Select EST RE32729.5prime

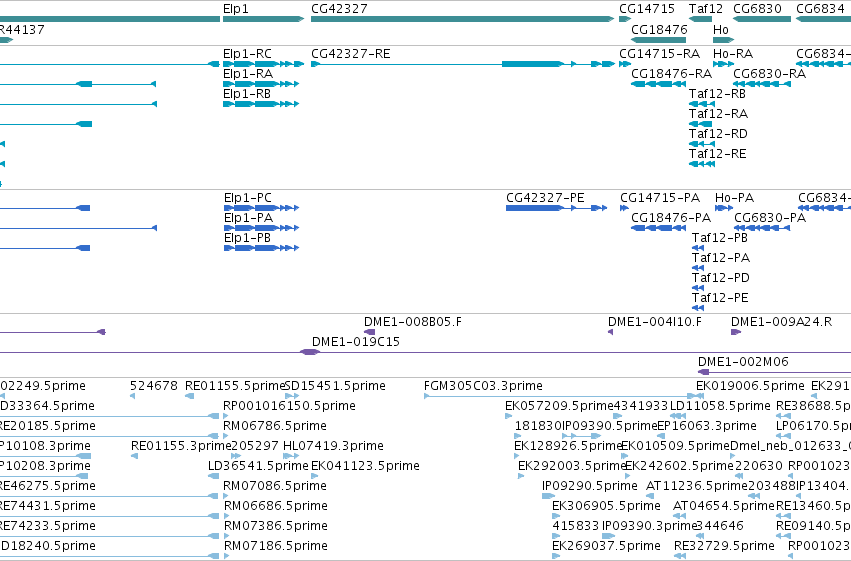[680, 556]
